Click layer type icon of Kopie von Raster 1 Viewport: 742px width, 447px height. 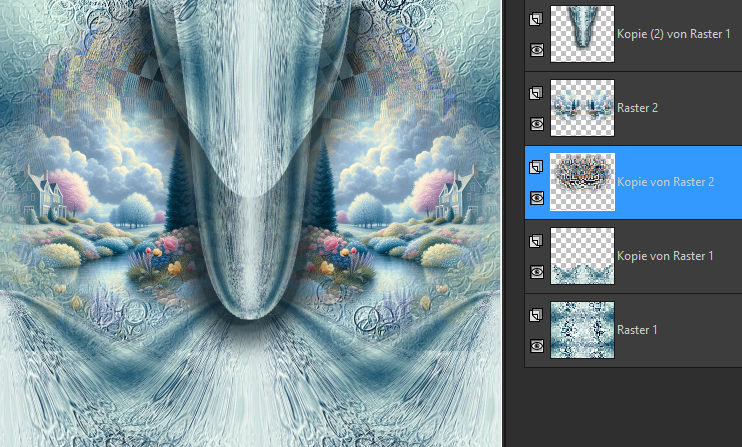[536, 241]
